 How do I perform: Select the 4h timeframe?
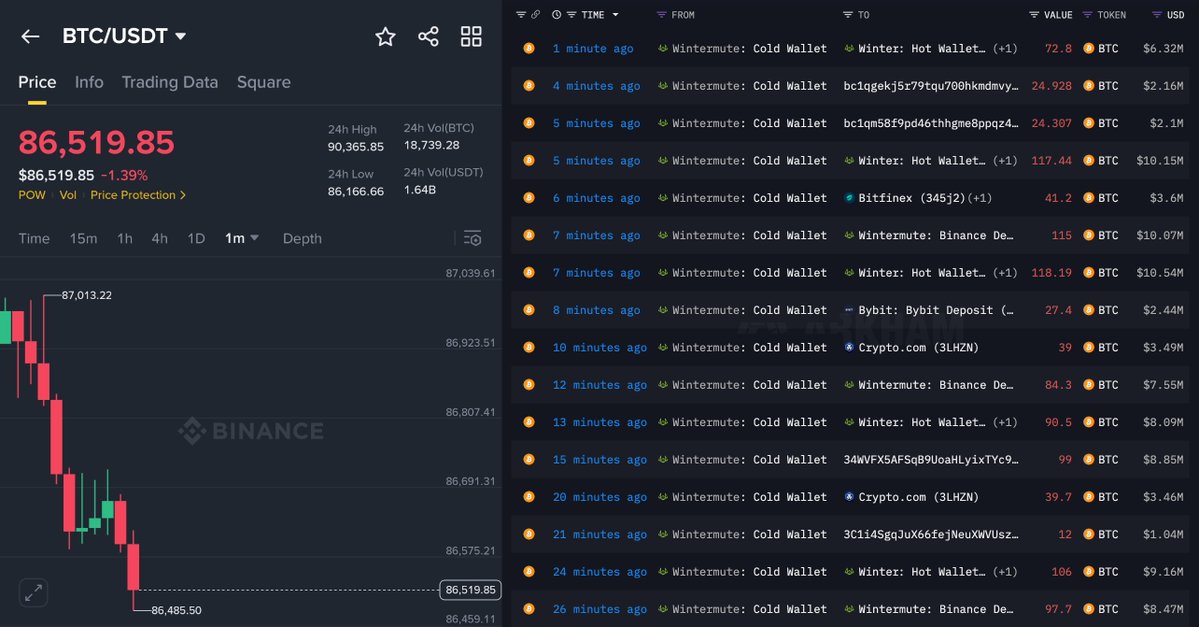tap(159, 238)
